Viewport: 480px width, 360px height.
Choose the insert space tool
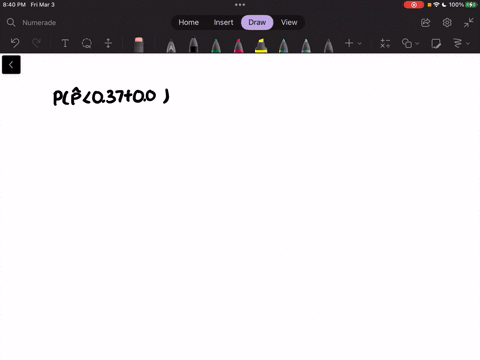coord(108,43)
